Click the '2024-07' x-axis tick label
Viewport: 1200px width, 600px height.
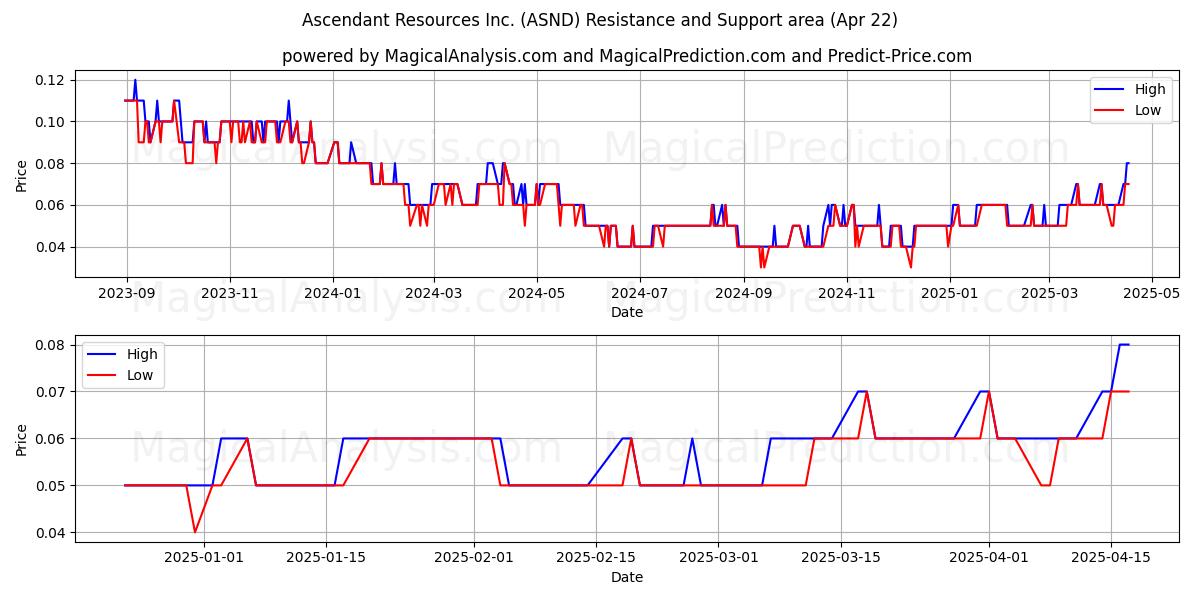point(640,293)
